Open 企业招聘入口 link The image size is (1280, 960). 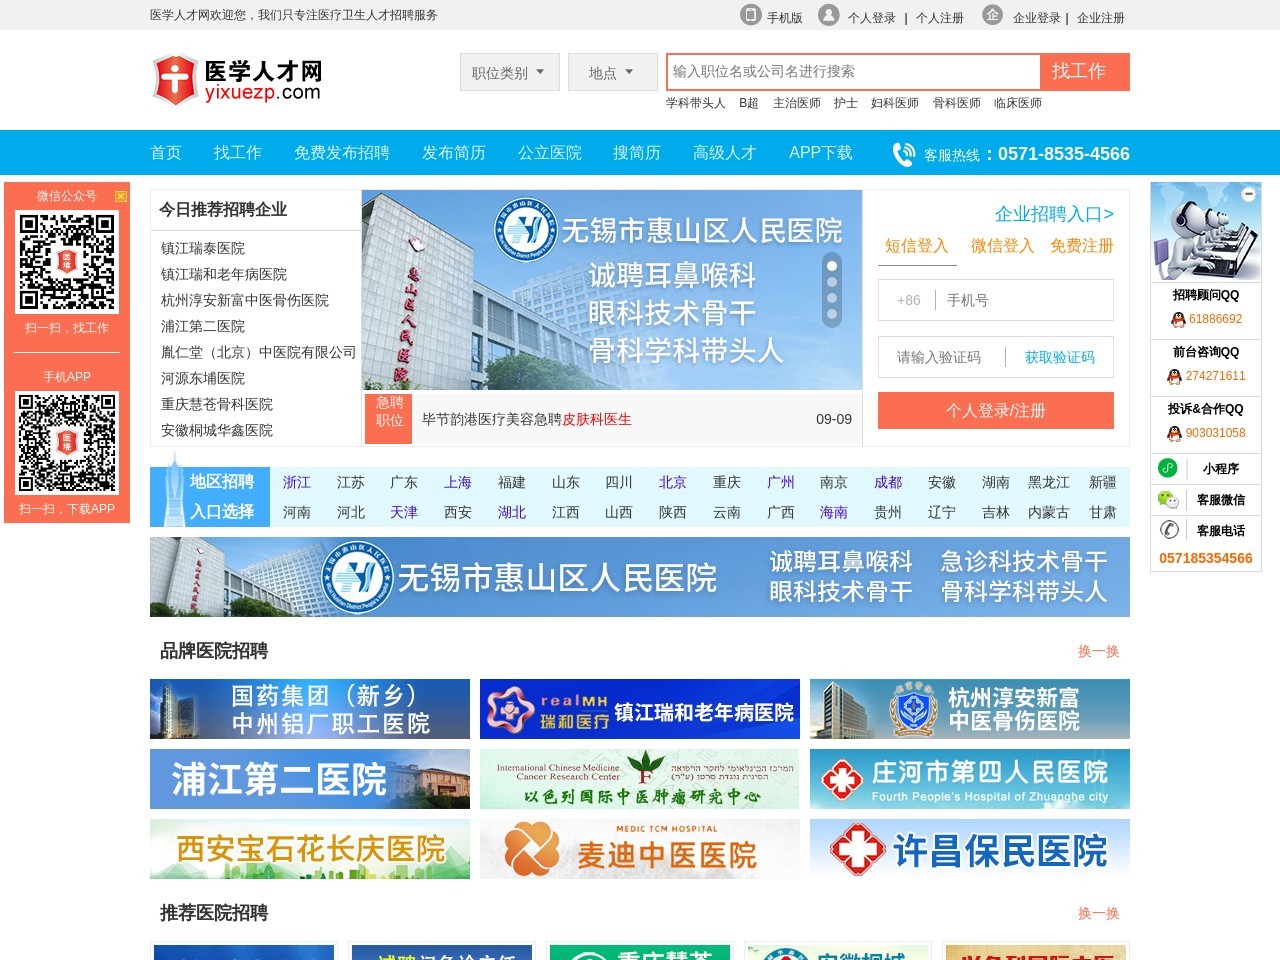coord(1054,214)
